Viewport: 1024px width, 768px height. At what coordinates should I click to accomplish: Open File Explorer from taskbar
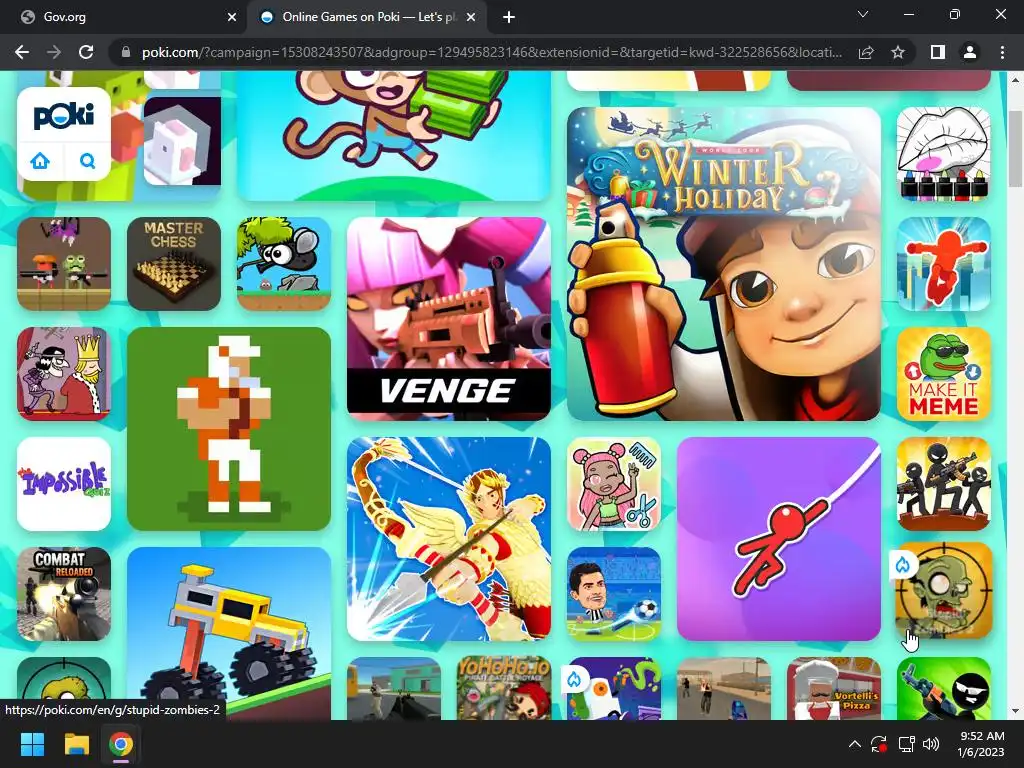pyautogui.click(x=76, y=744)
